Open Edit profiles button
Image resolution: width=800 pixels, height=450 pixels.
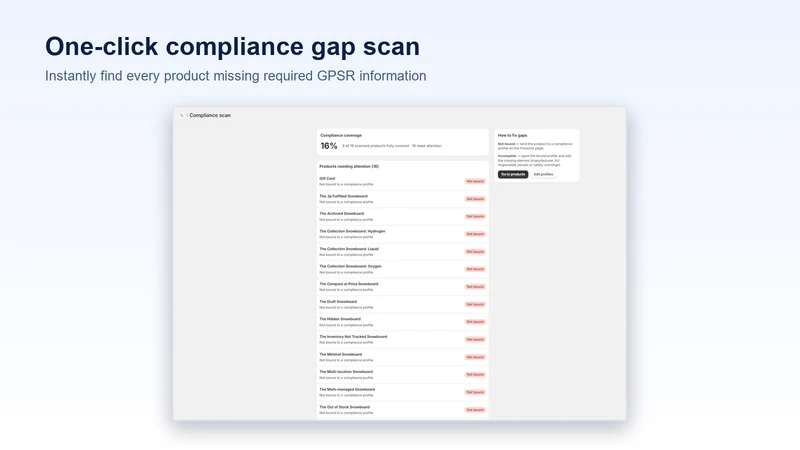click(543, 174)
